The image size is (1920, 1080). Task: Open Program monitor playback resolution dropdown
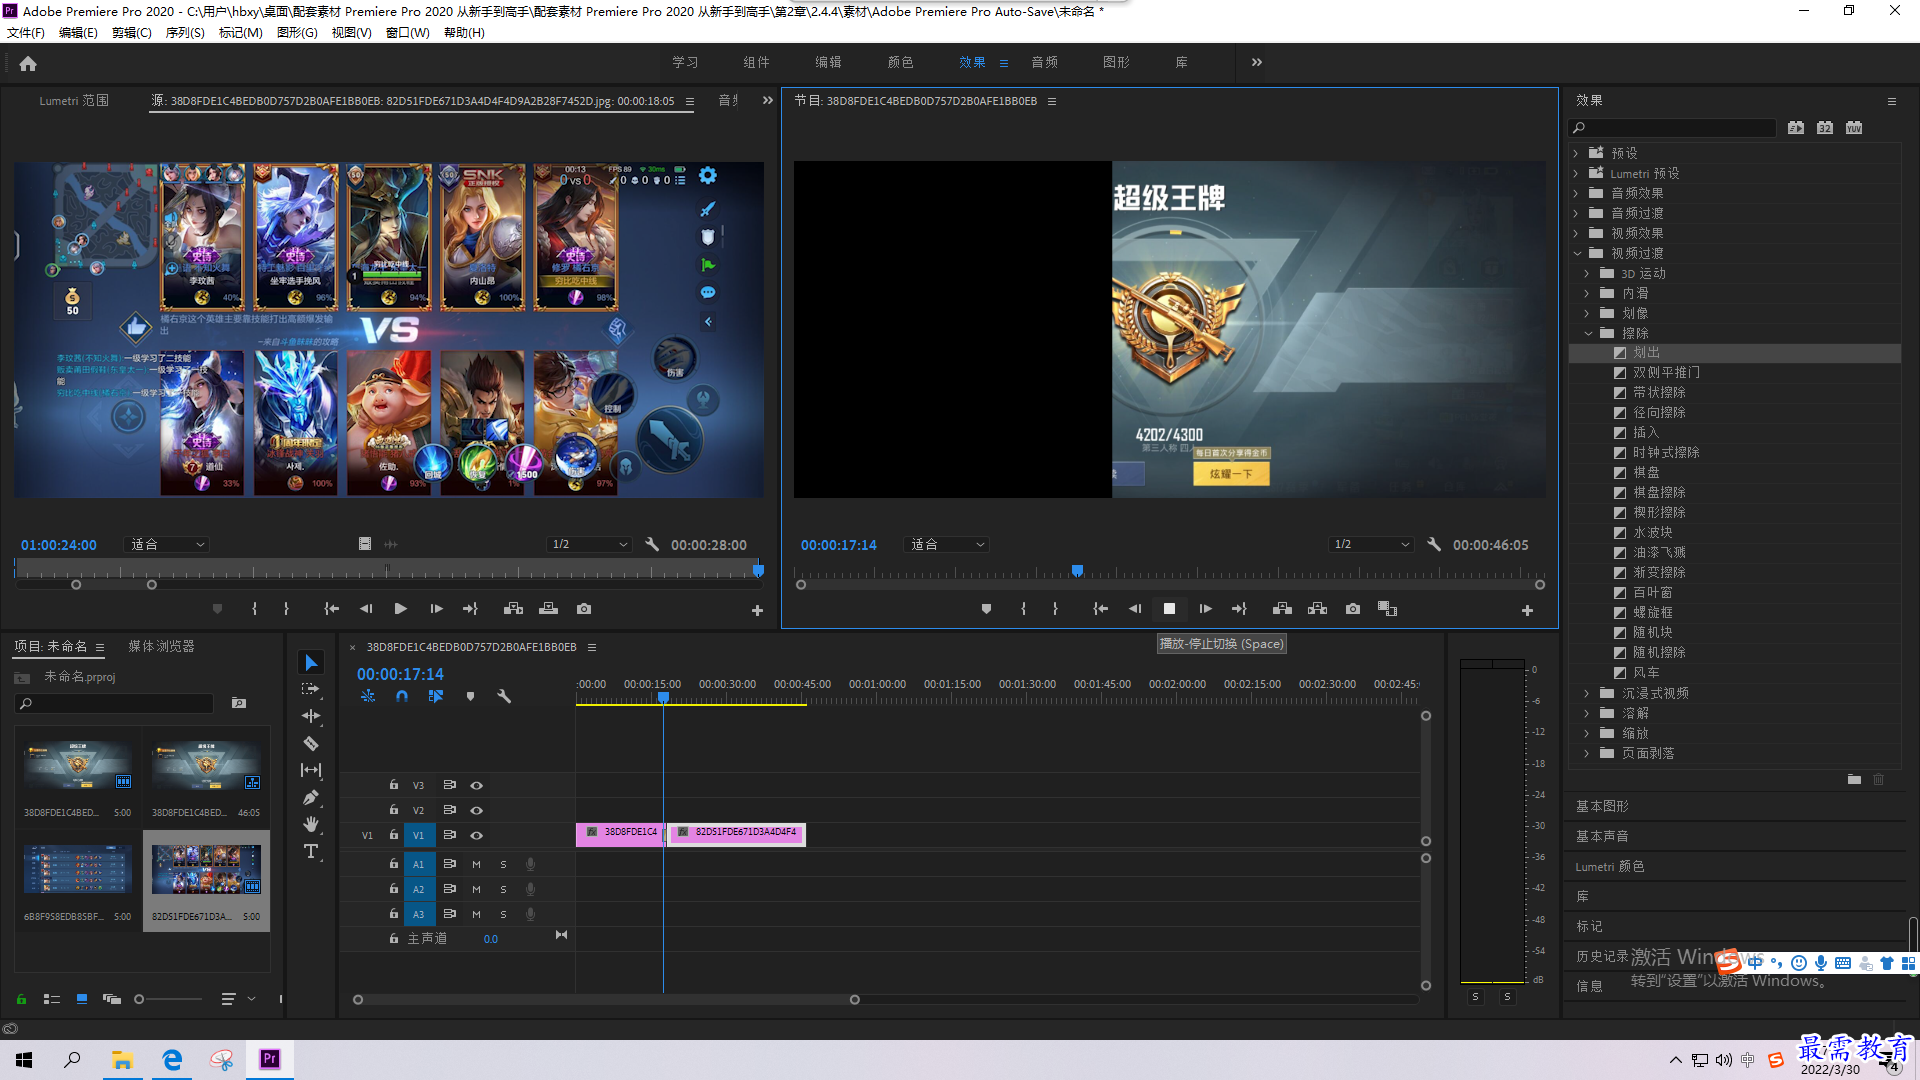tap(1371, 544)
